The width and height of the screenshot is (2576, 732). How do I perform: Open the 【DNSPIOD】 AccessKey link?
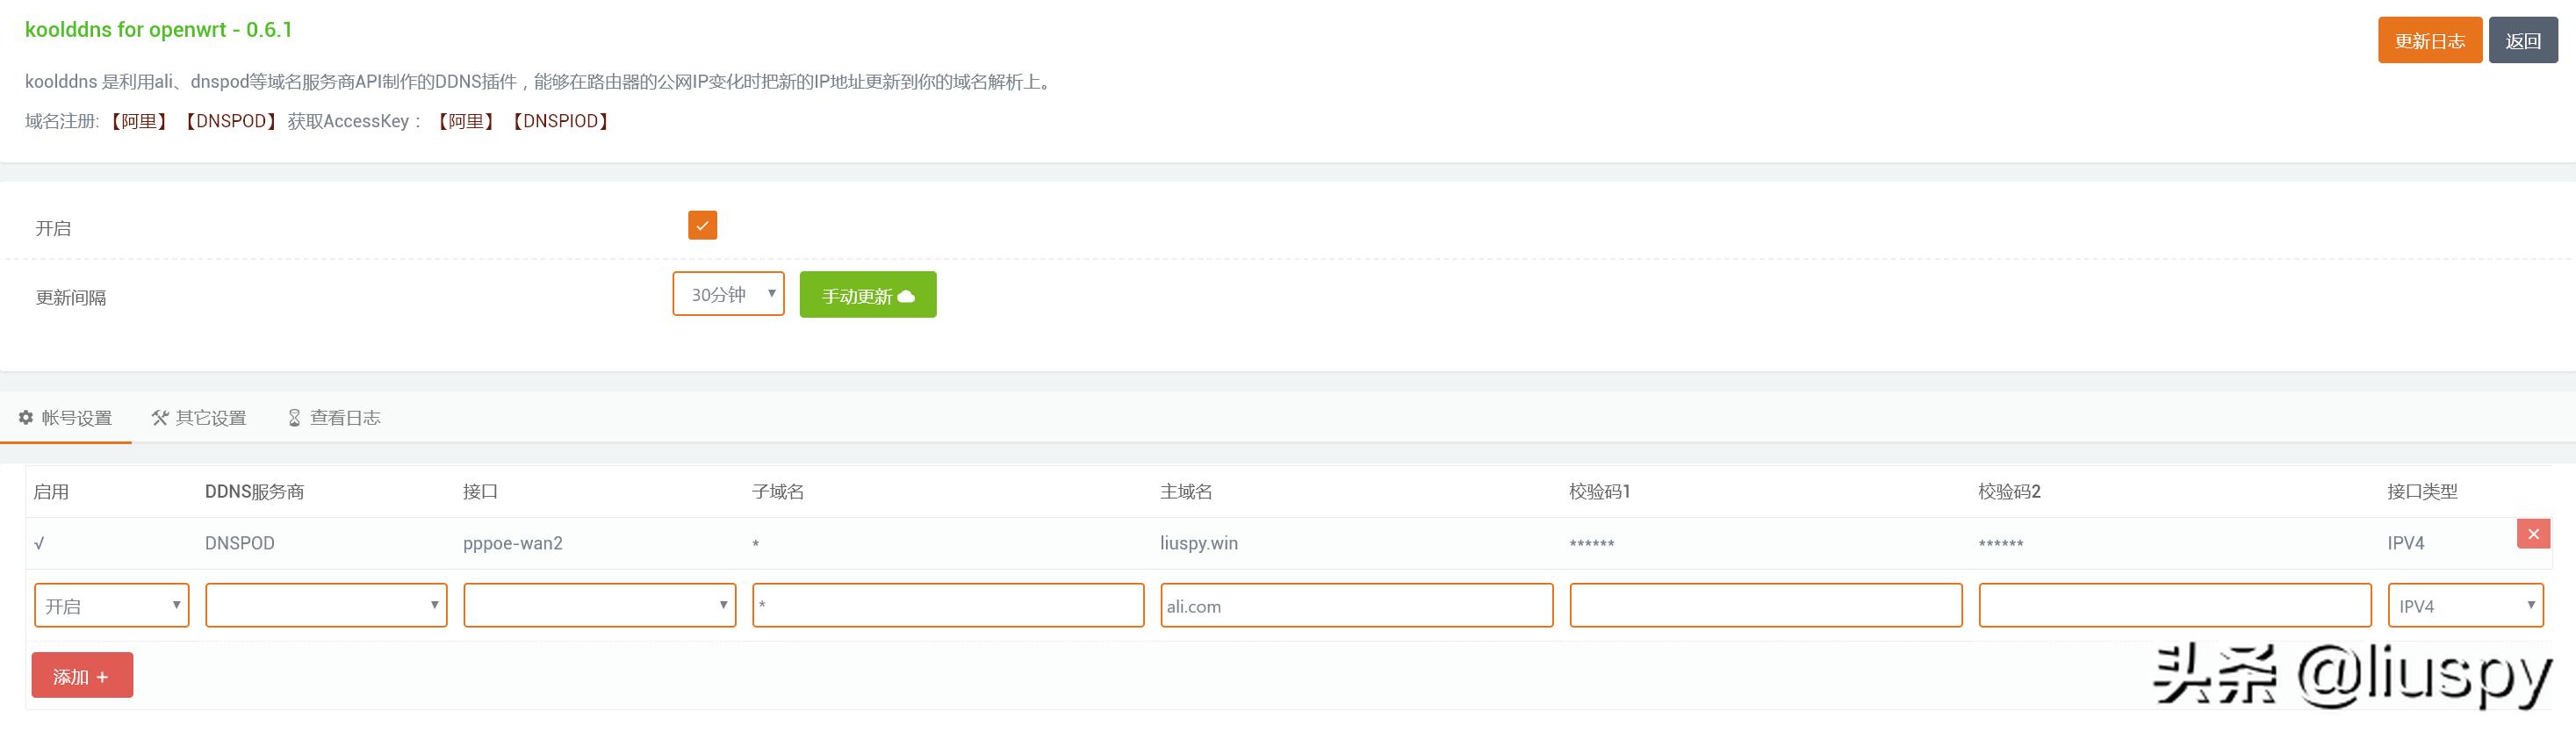pyautogui.click(x=560, y=121)
